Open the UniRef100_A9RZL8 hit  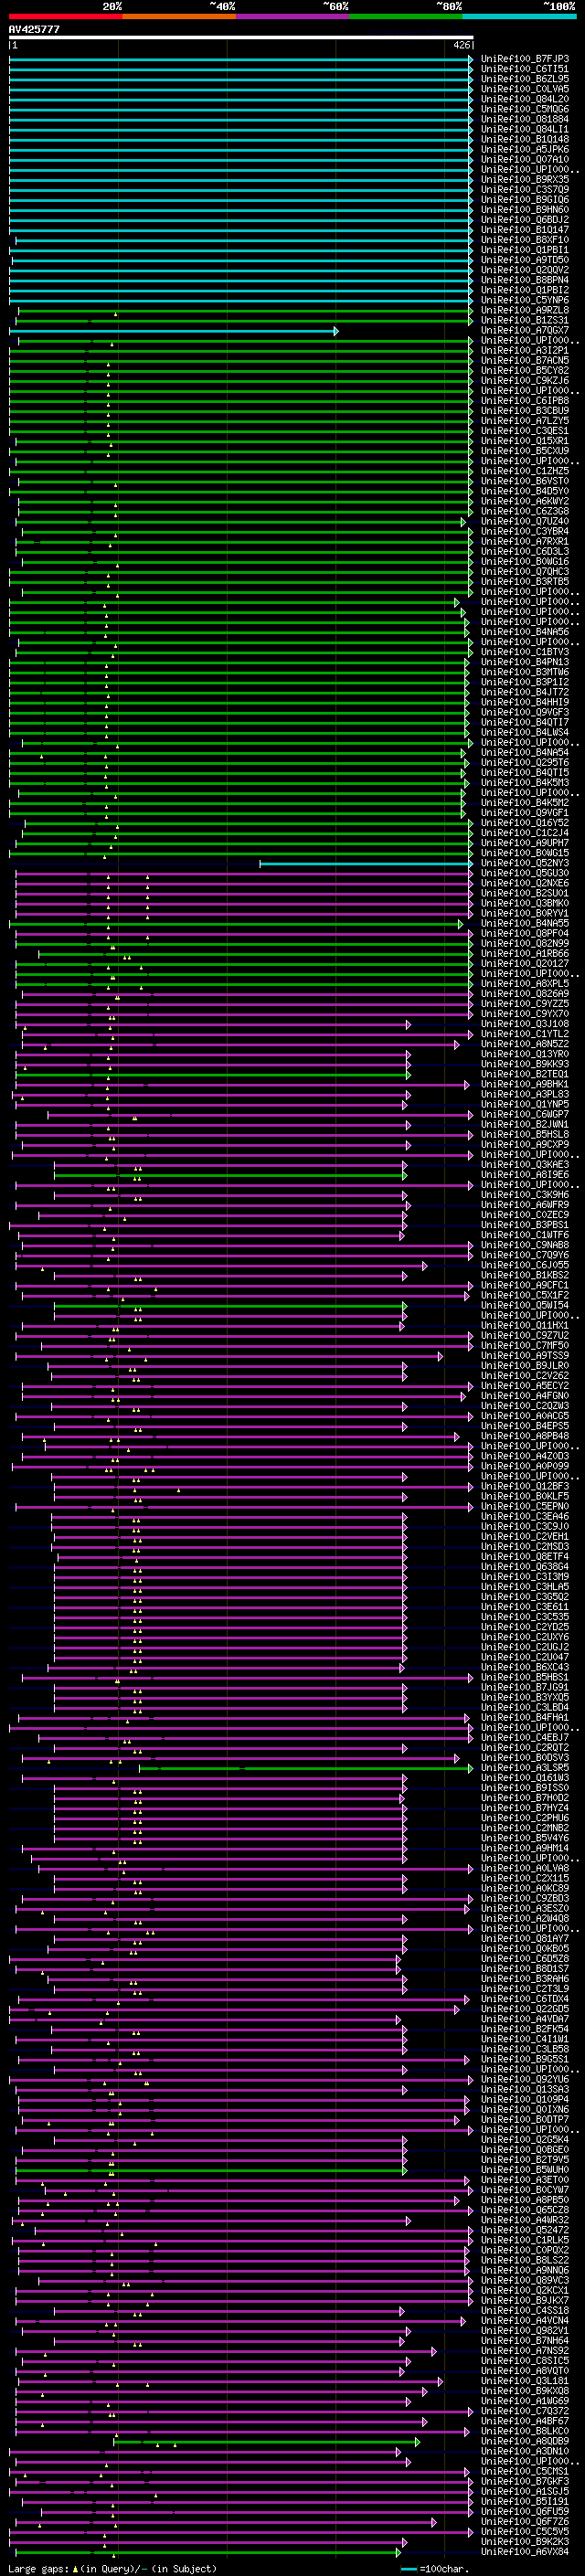pos(525,310)
